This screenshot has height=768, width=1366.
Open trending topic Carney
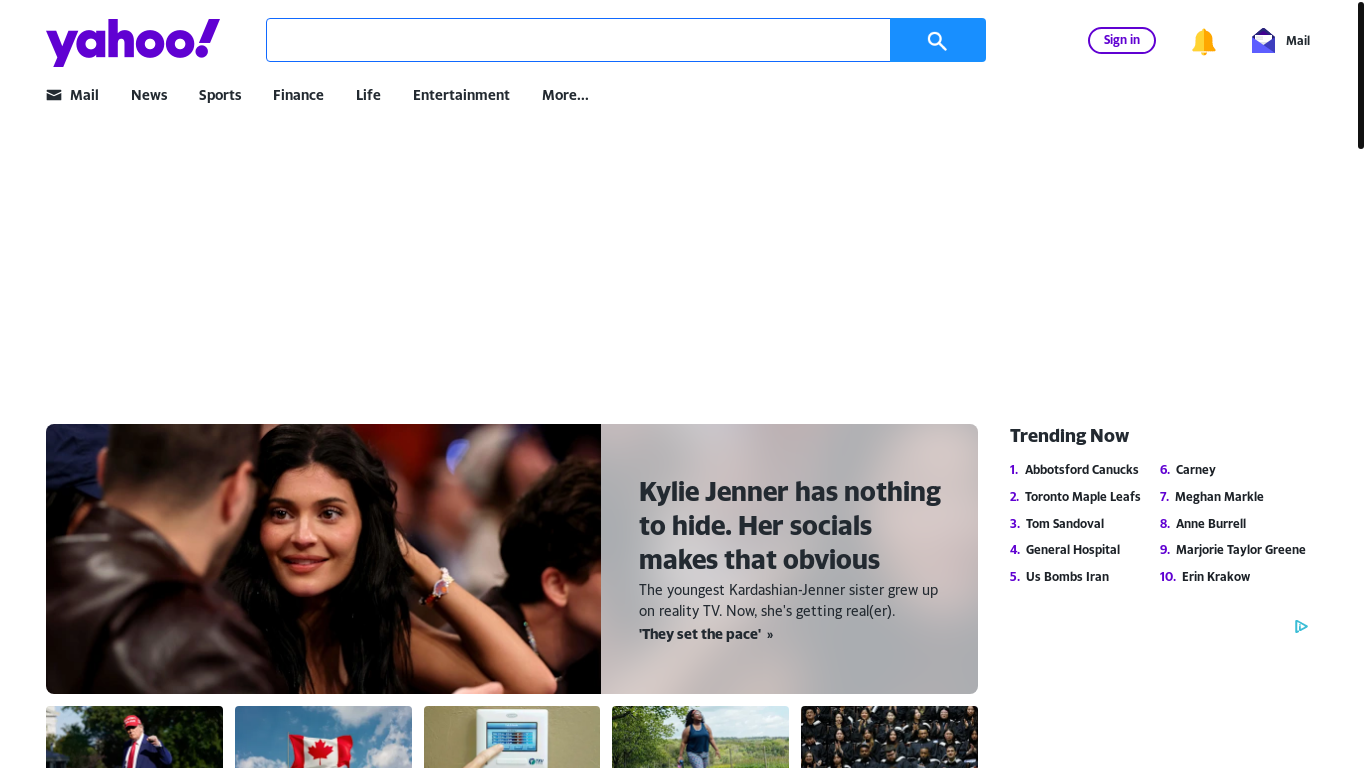click(x=1196, y=470)
